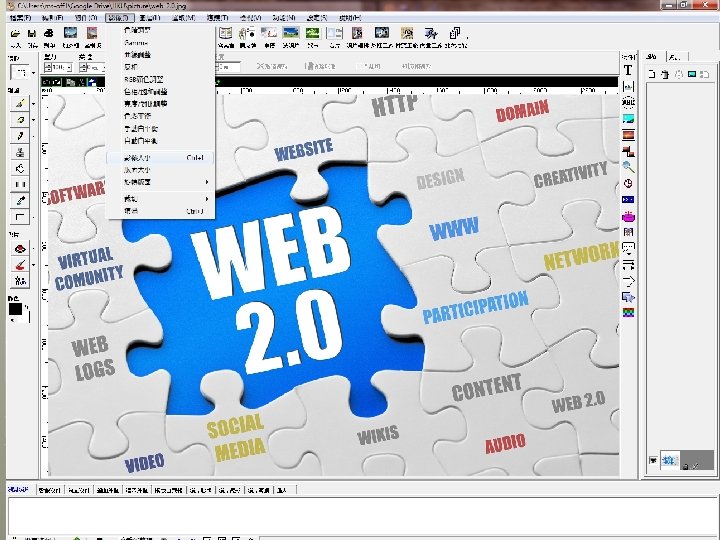Select the paintbrush tool in the left toolbox
Viewport: 720px width, 540px height.
tap(20, 103)
